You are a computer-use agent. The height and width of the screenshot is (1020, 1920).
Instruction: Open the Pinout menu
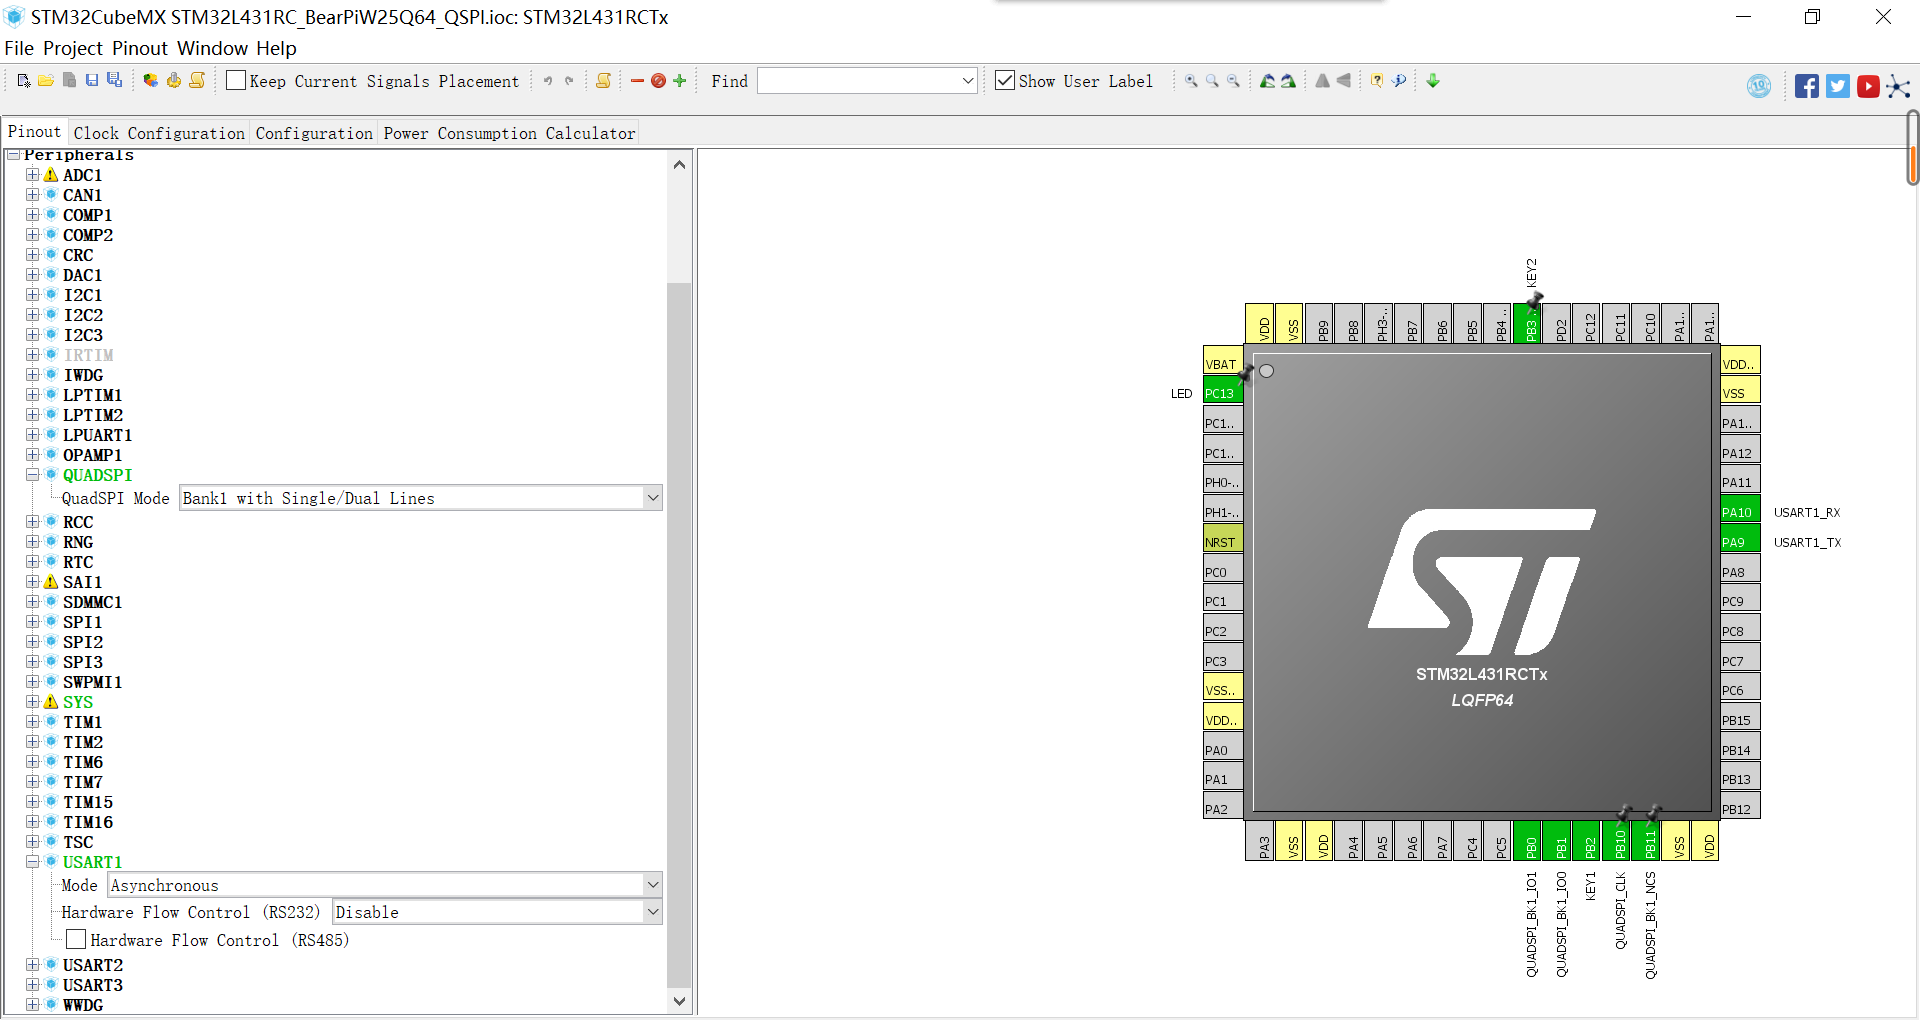coord(140,48)
